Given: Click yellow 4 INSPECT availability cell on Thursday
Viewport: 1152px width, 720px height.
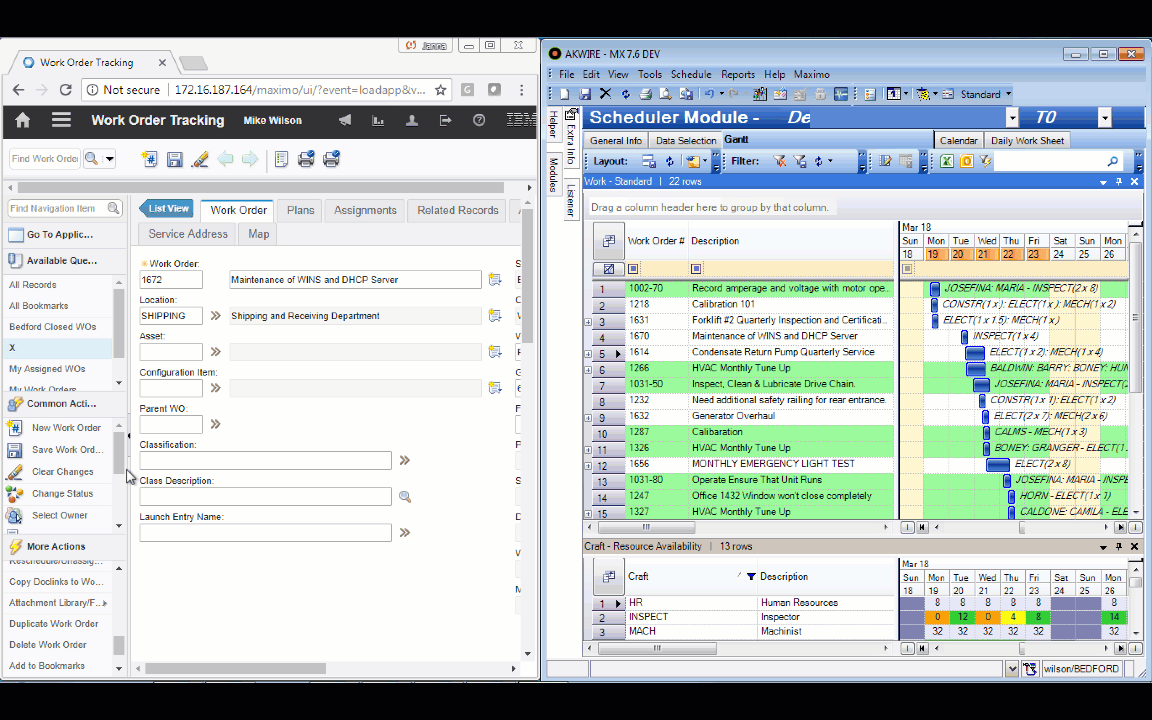Looking at the screenshot, I should (x=1012, y=617).
